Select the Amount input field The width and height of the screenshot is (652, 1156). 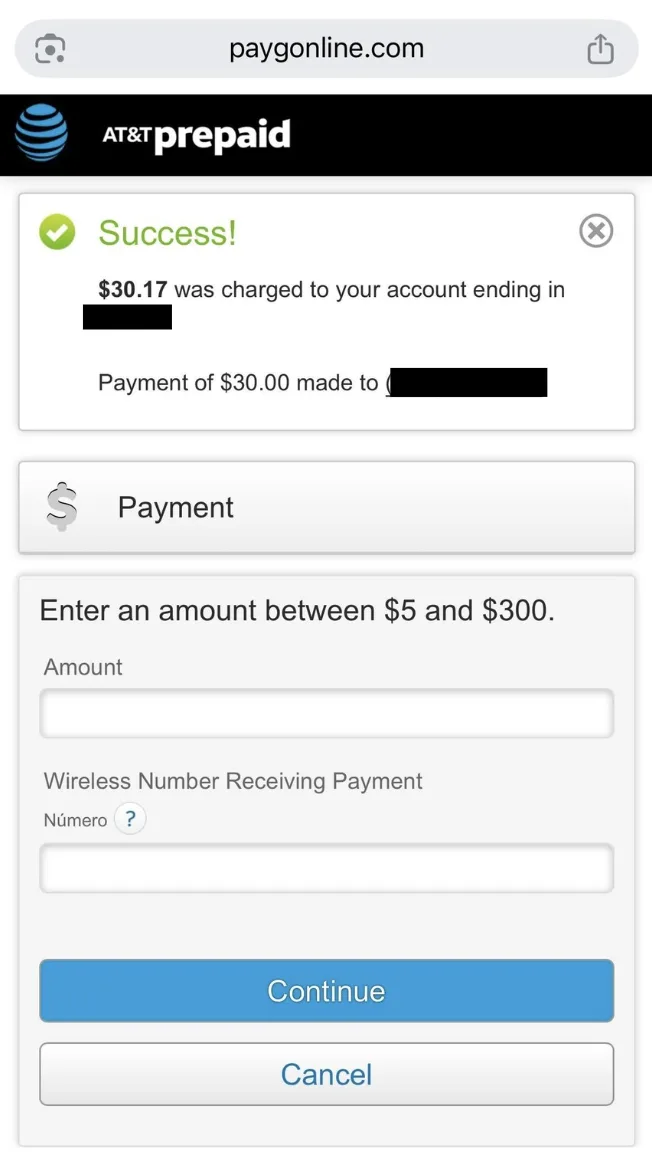point(326,713)
